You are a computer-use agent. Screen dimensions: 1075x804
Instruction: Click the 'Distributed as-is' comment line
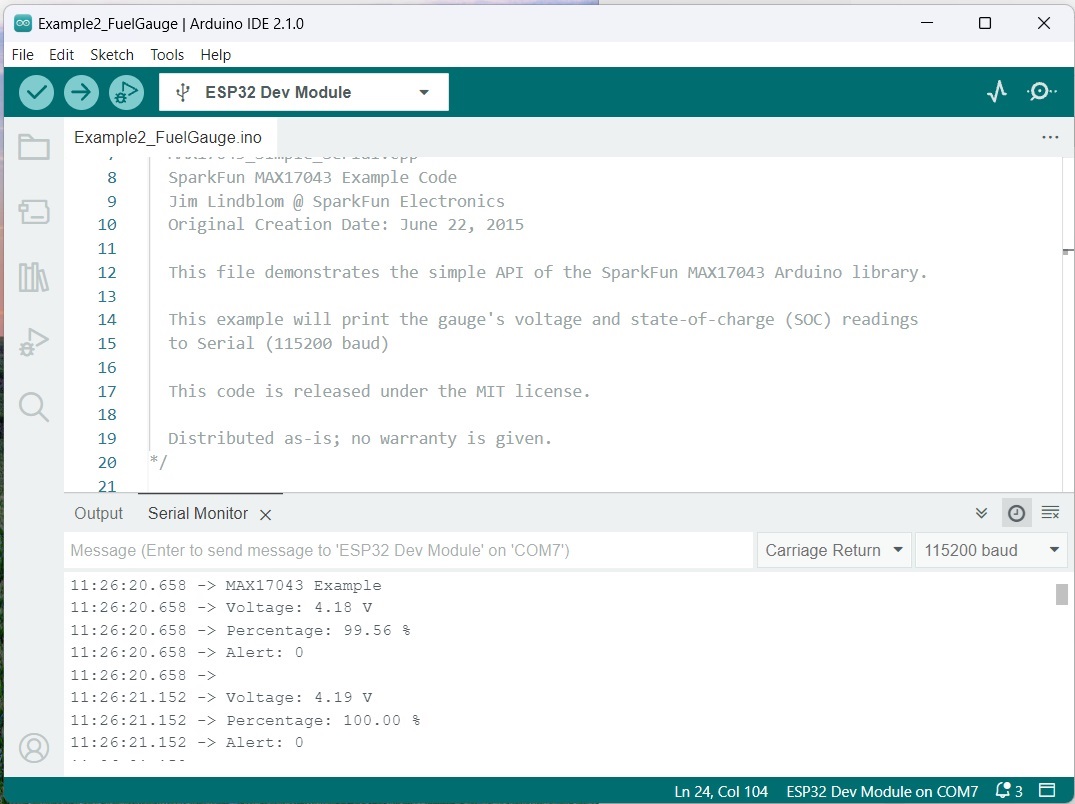[x=360, y=439]
